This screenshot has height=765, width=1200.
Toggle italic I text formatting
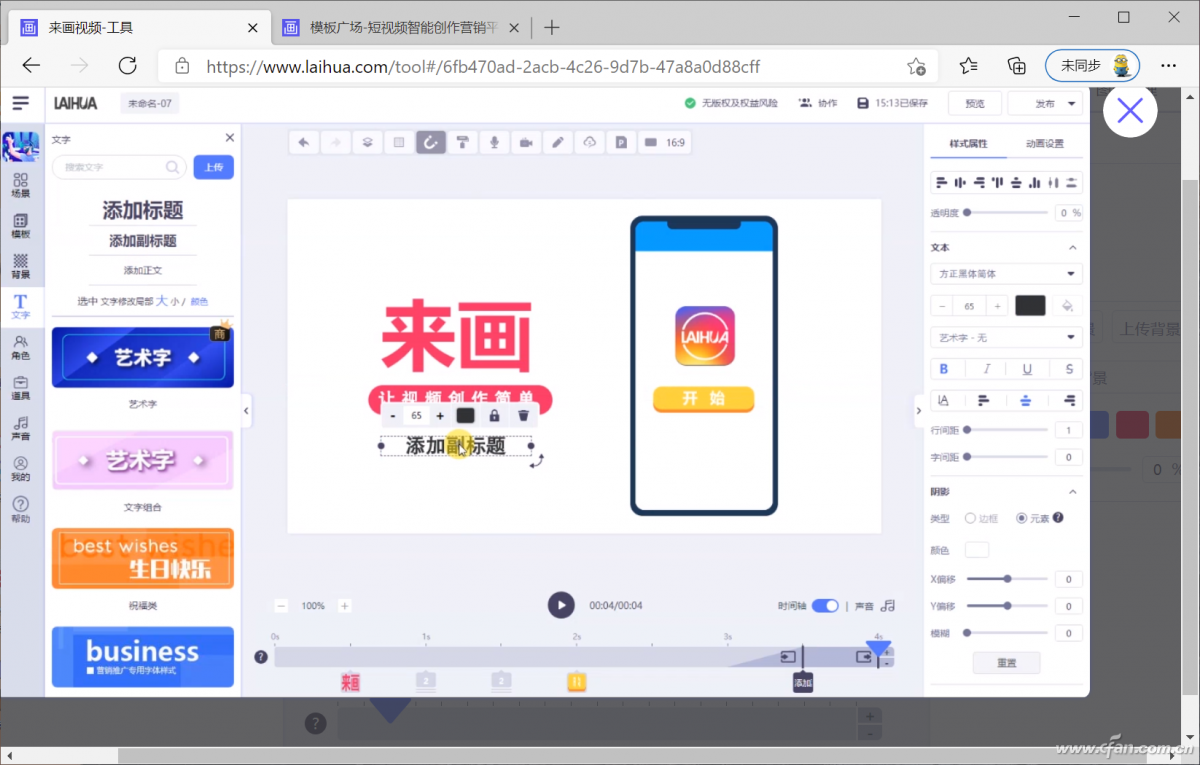coord(986,369)
